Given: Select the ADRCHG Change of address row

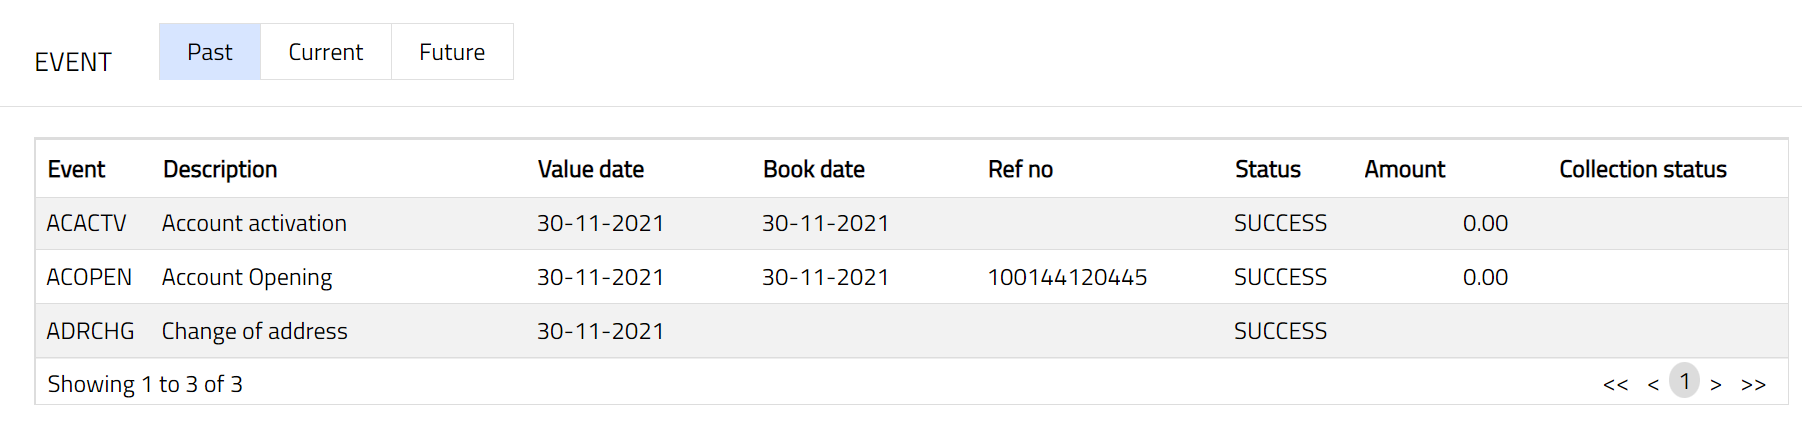Looking at the screenshot, I should click(254, 331).
